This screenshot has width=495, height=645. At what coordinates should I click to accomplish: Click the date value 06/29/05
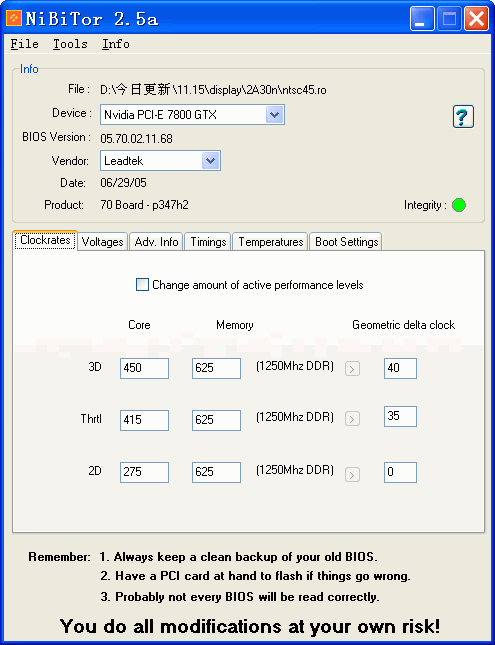(x=123, y=183)
